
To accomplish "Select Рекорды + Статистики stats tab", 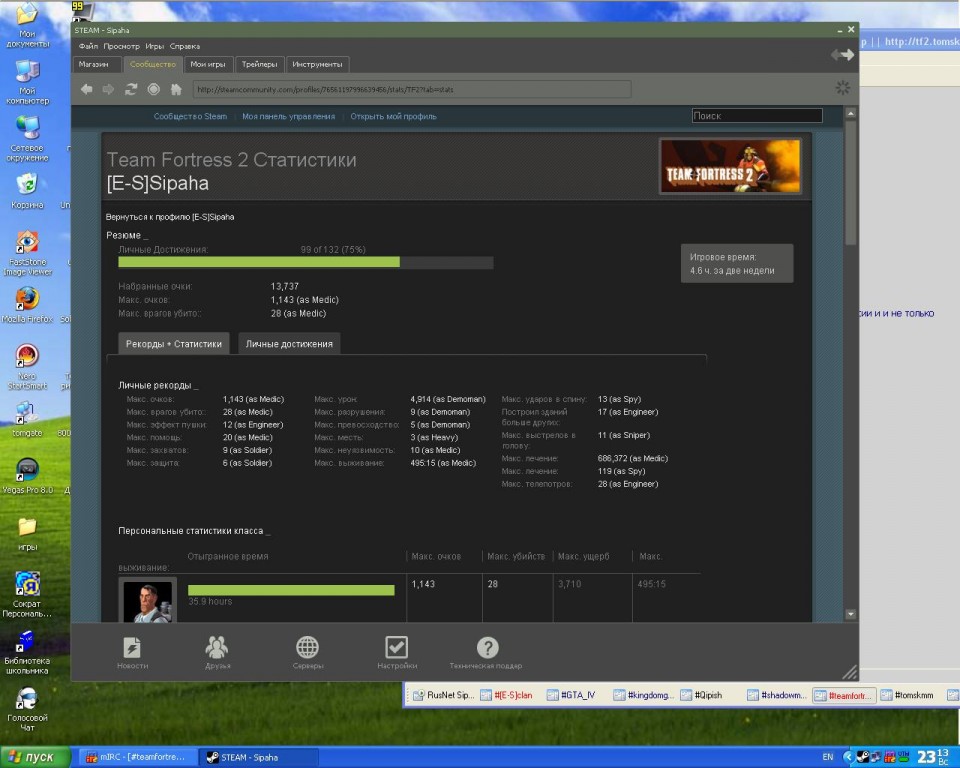I will tap(174, 344).
